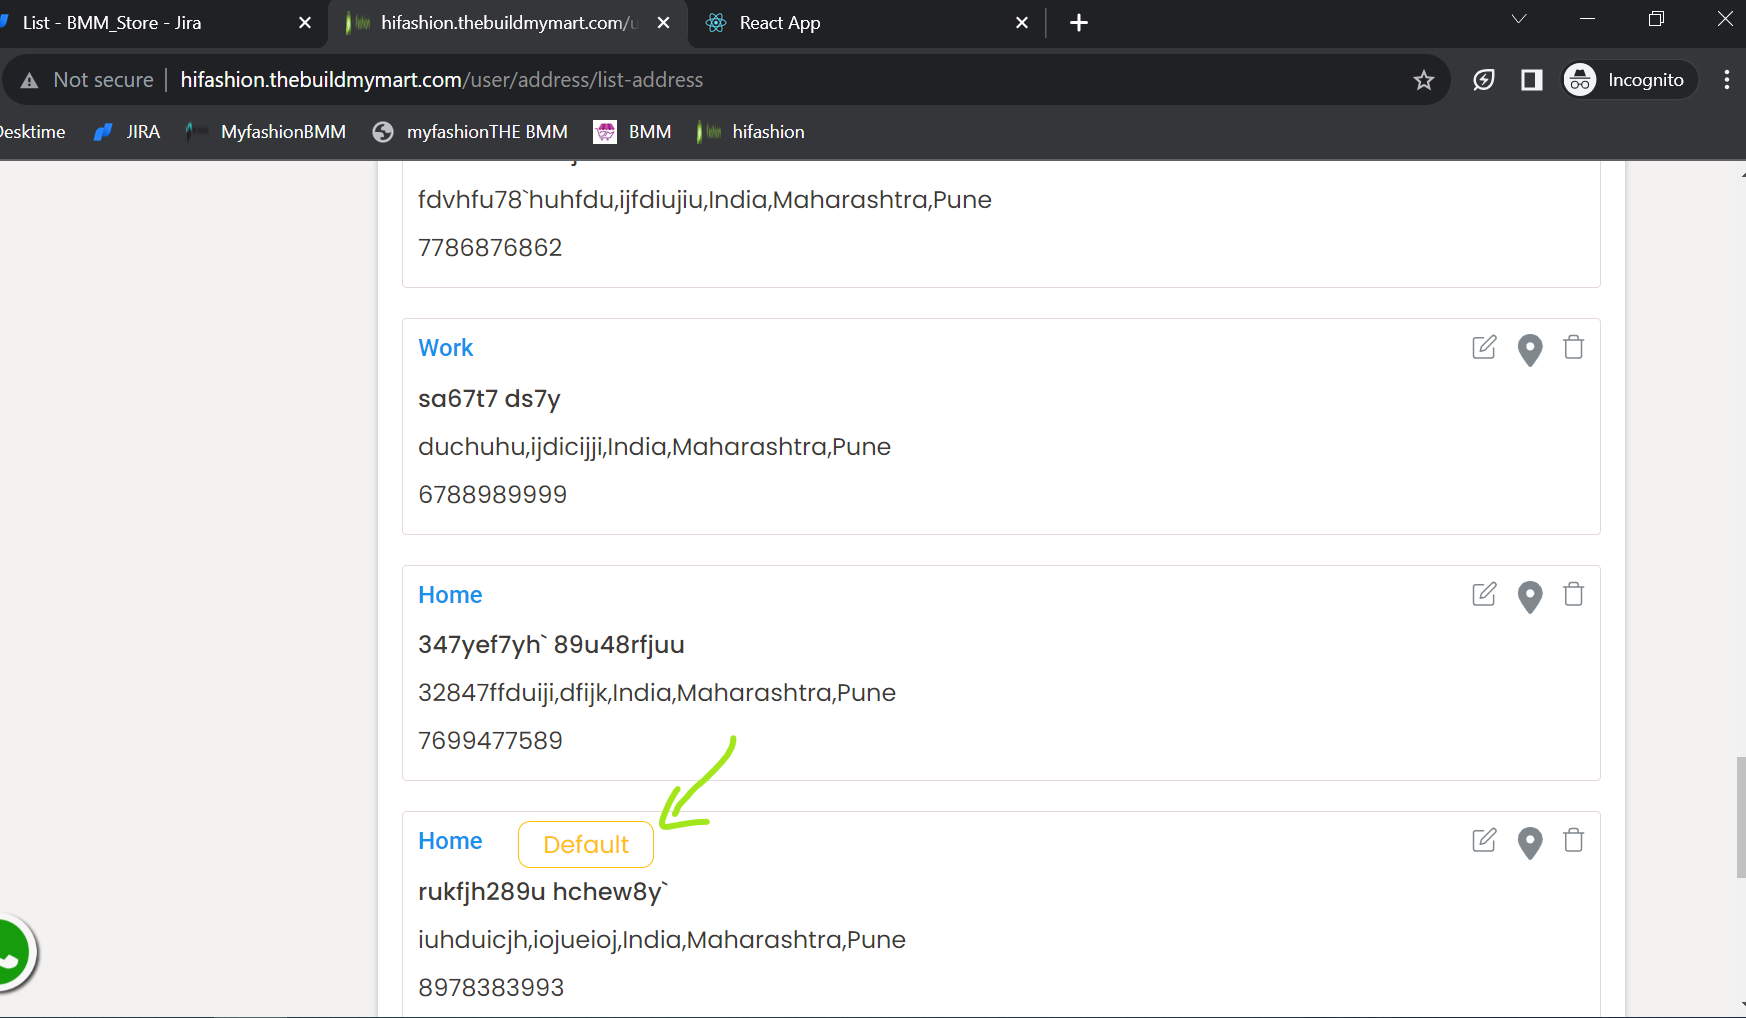Screen dimensions: 1746x1018
Task: Select the name 347yef7yh` 89u48rfjuu
Action: click(551, 645)
